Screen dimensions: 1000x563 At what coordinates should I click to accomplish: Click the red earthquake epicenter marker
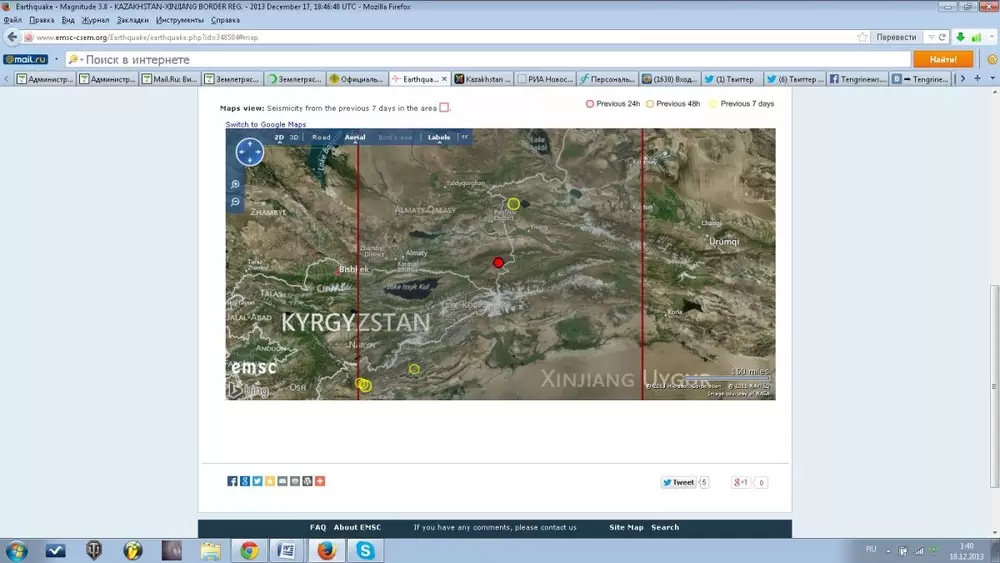499,263
